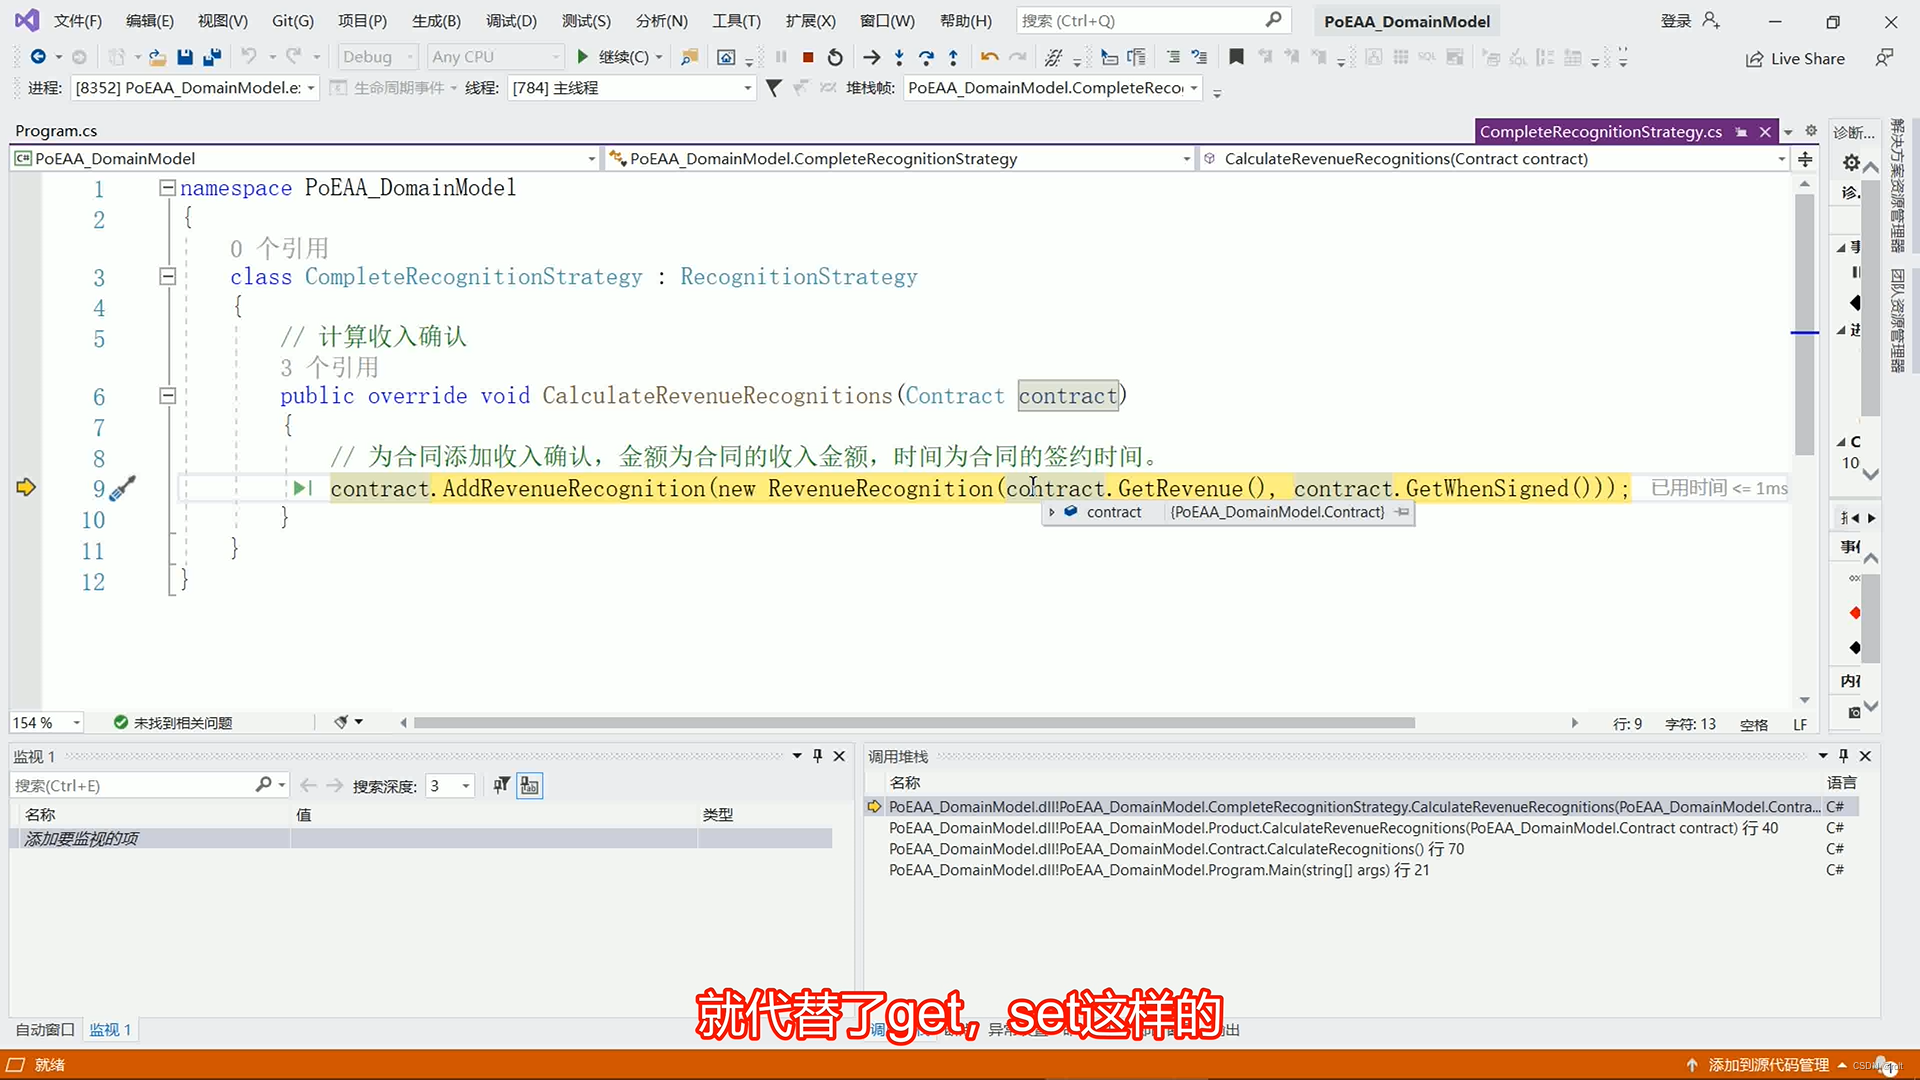
Task: Pin the Watch 1 panel
Action: 818,756
